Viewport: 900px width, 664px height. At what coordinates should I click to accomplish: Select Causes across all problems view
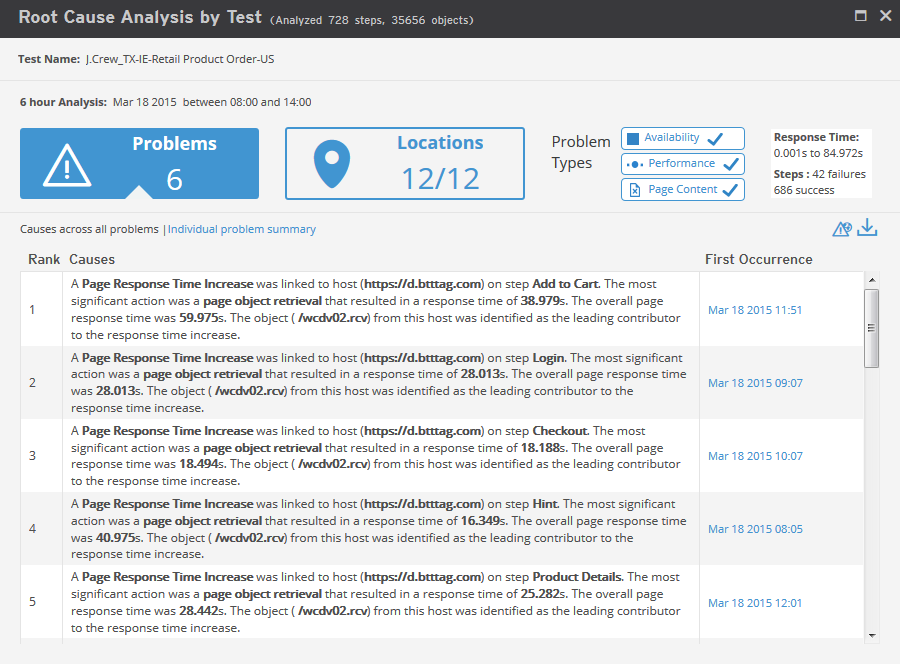89,229
